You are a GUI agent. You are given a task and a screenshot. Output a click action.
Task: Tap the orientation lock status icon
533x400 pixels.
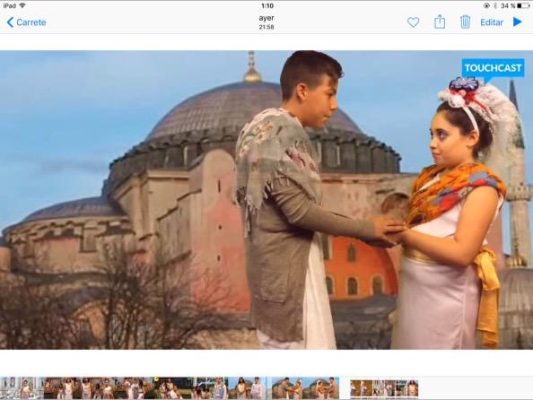pos(486,6)
